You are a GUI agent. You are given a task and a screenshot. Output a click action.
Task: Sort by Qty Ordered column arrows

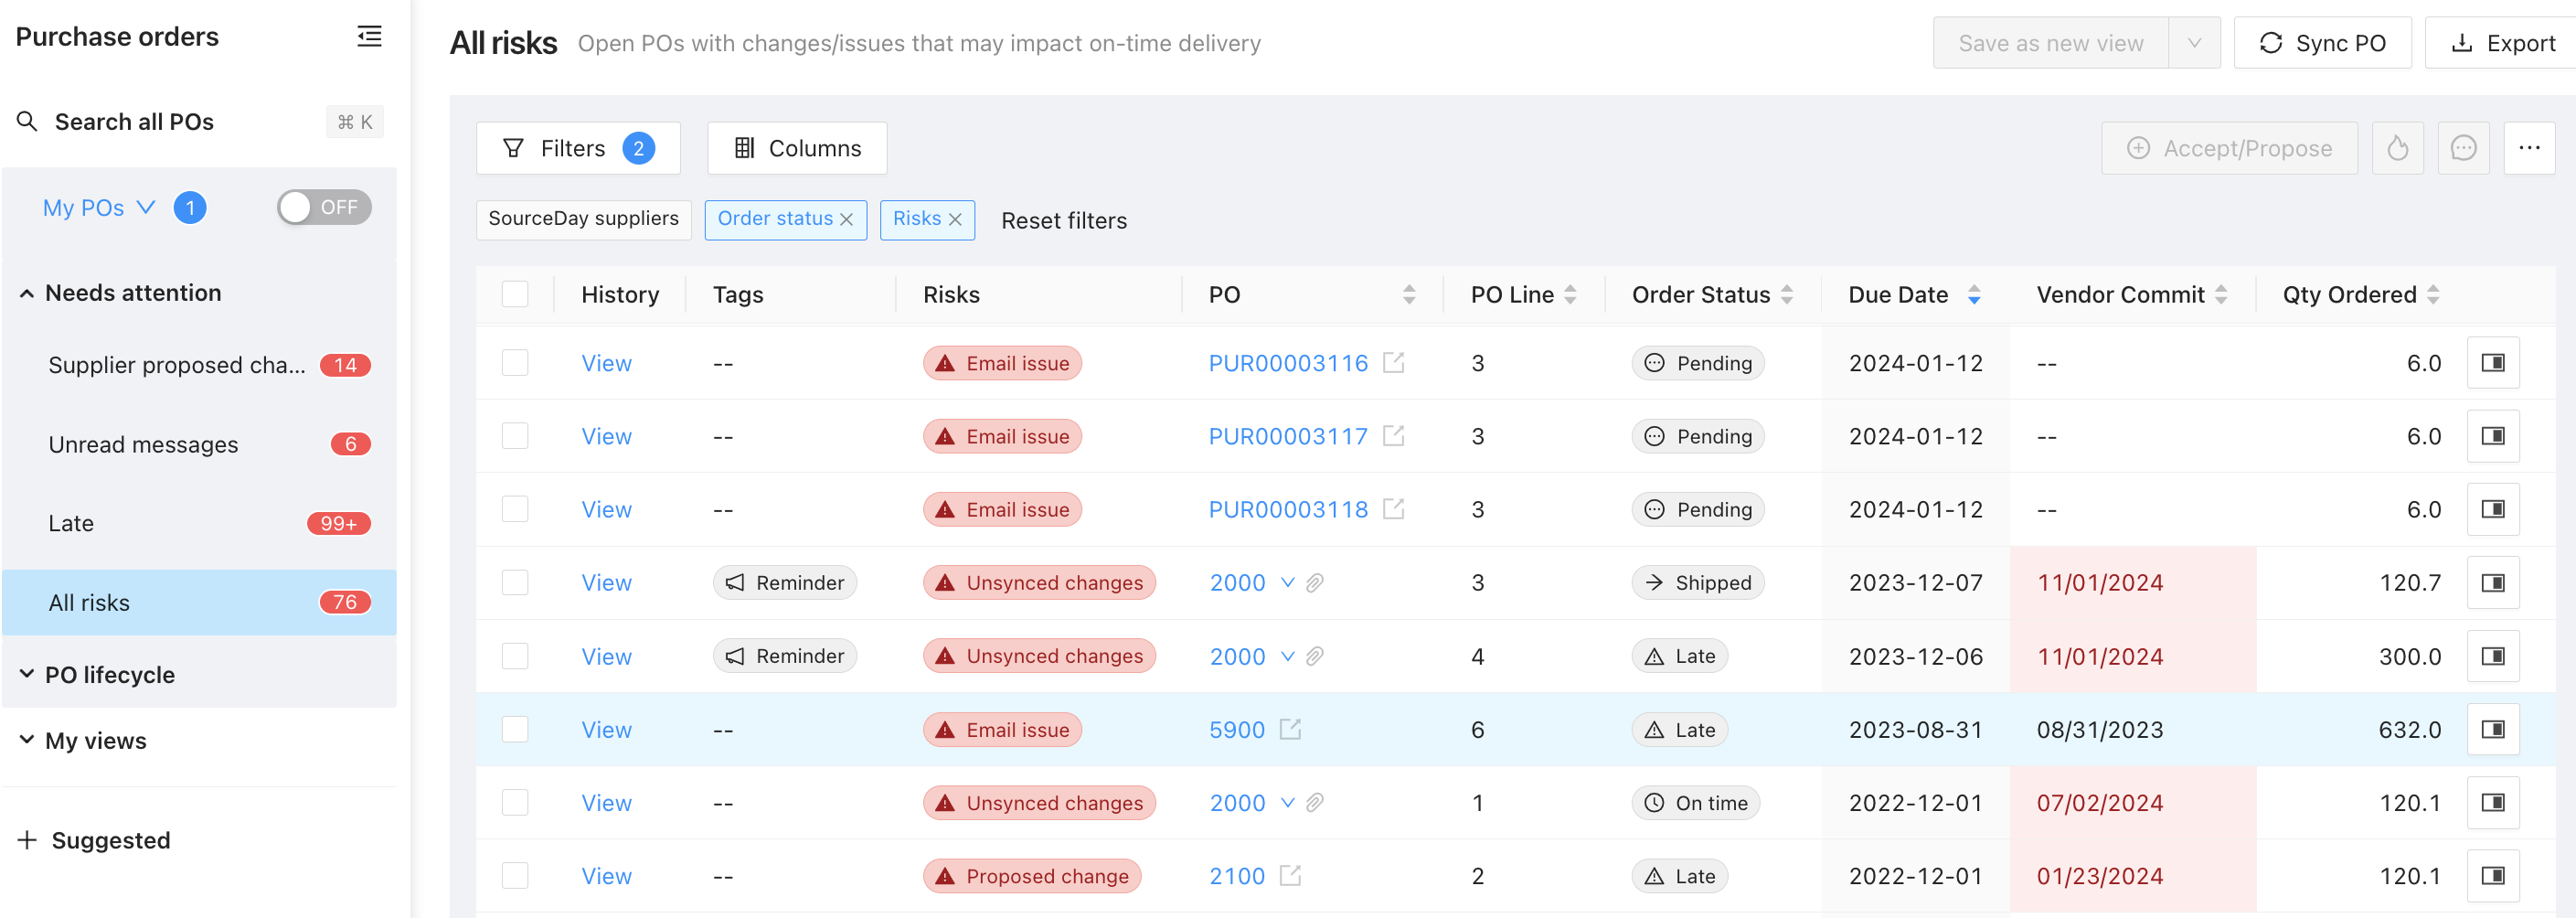pyautogui.click(x=2433, y=295)
